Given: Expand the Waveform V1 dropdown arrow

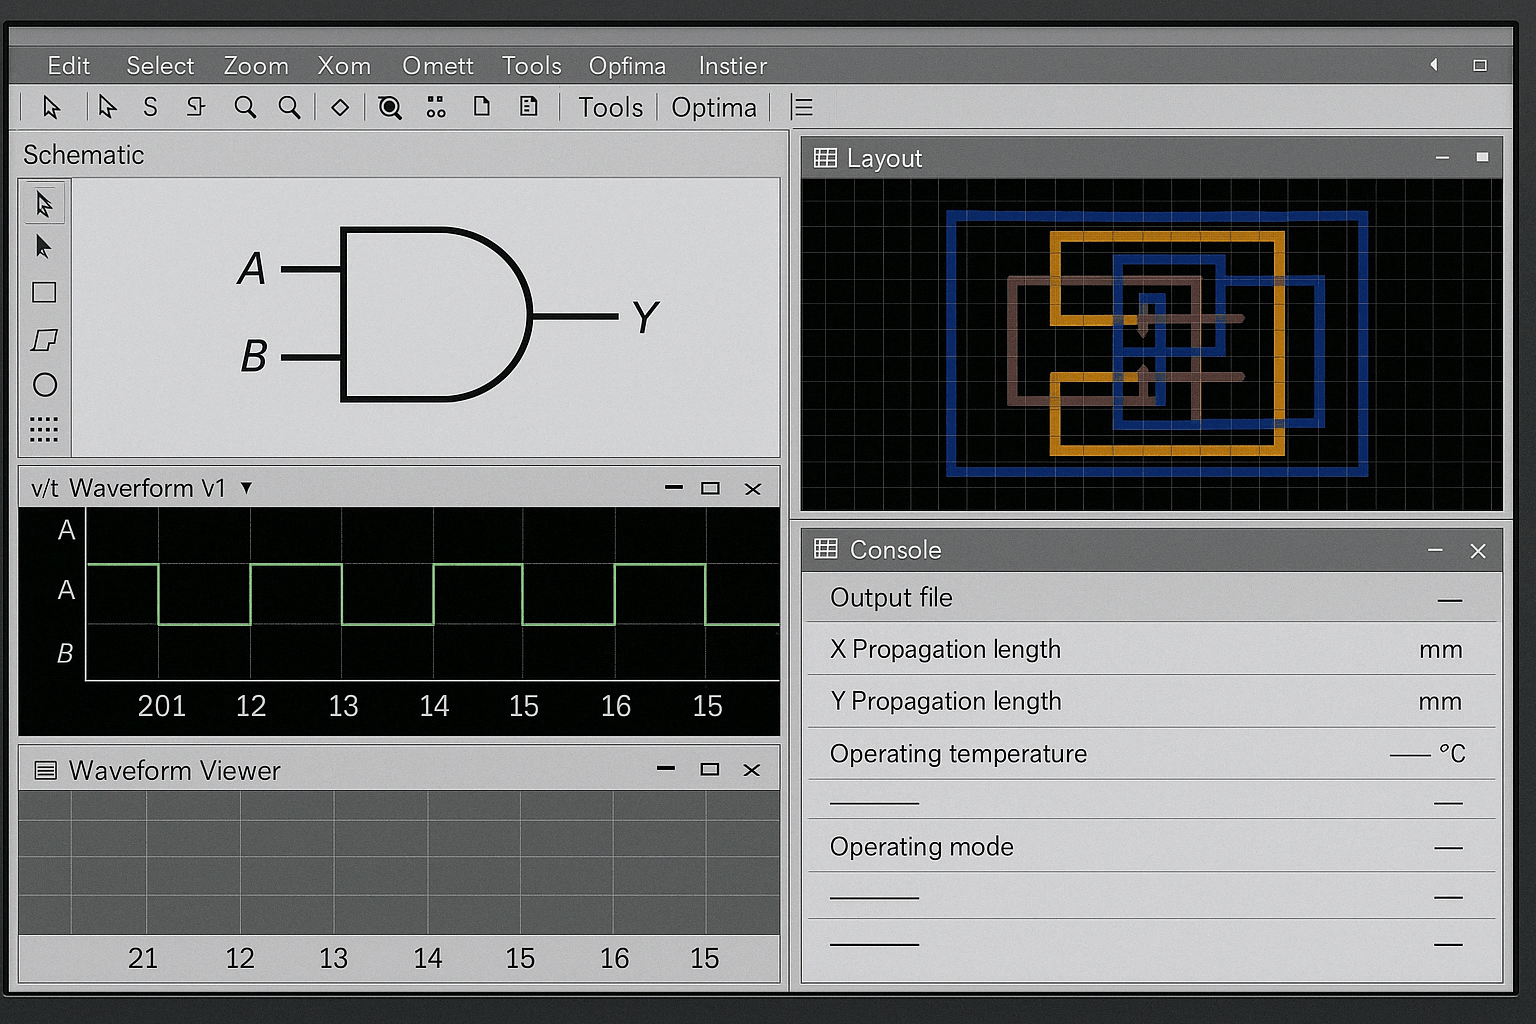Looking at the screenshot, I should tap(246, 488).
